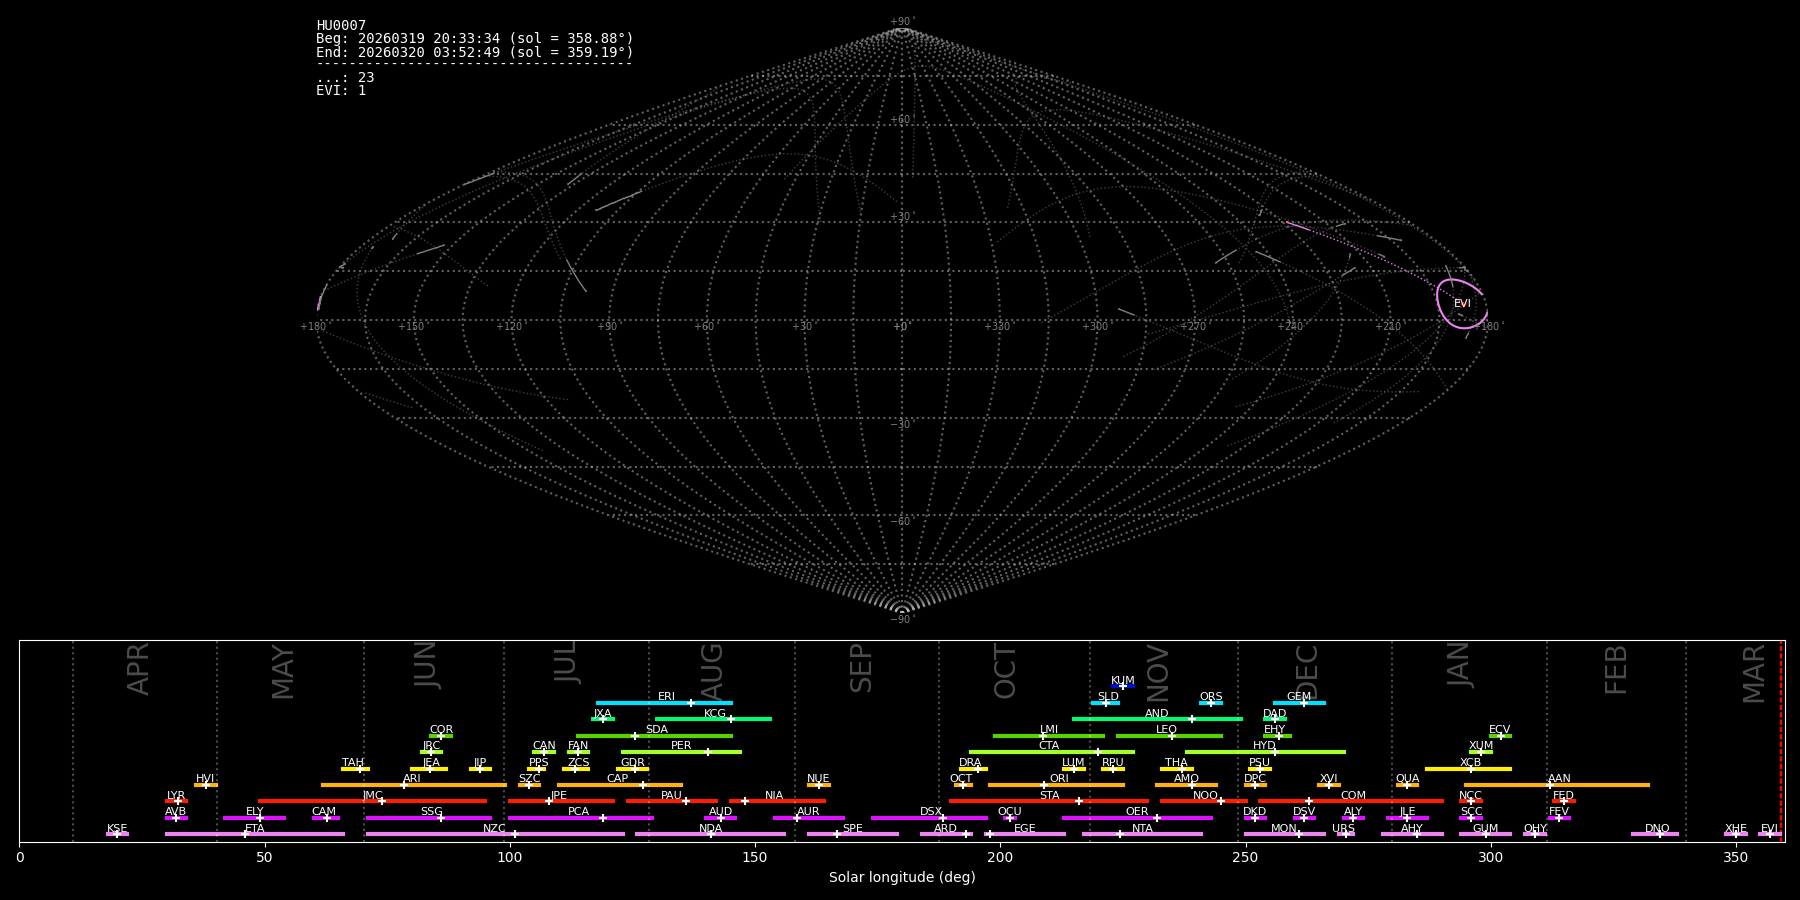Click the ECV shower bar
Viewport: 1800px width, 900px height.
1500,736
